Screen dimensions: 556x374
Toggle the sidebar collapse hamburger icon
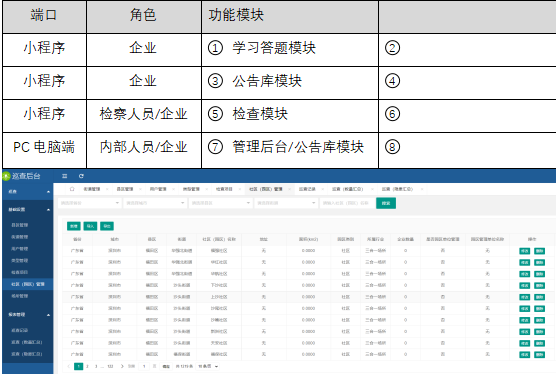(65, 176)
